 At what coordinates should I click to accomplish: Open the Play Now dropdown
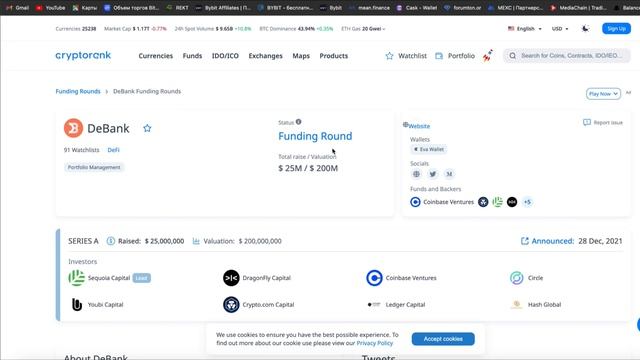(x=603, y=93)
